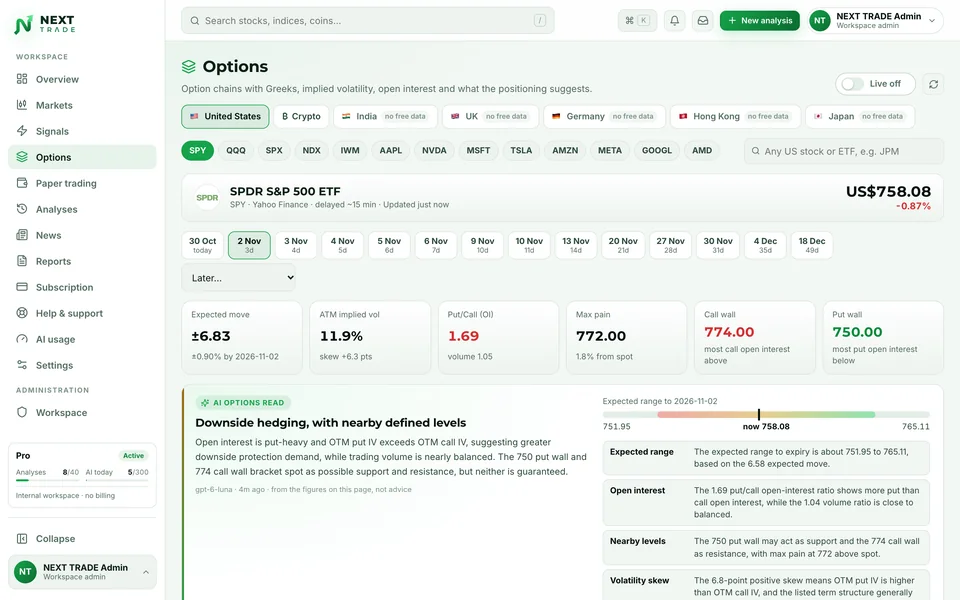Click the NT avatar in top bar
This screenshot has height=600, width=960.
(819, 21)
